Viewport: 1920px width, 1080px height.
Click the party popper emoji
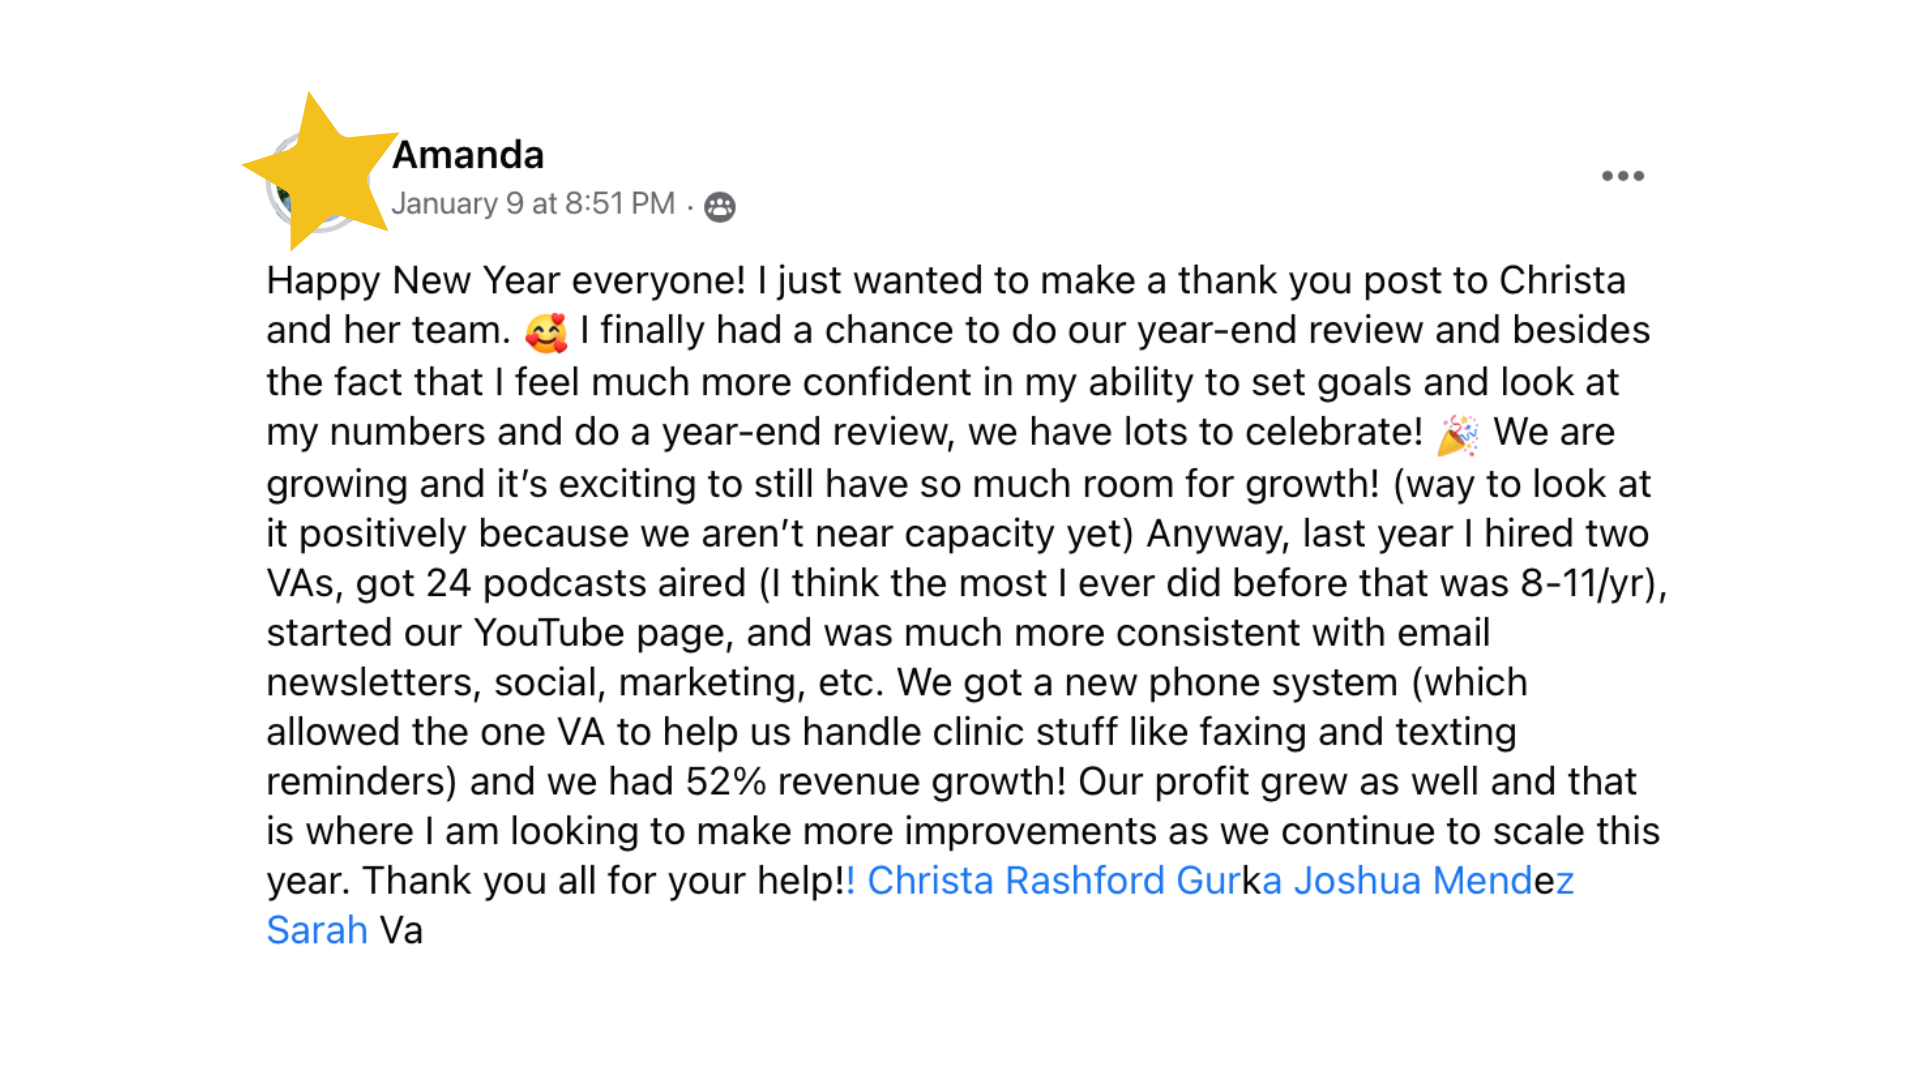click(x=1458, y=435)
